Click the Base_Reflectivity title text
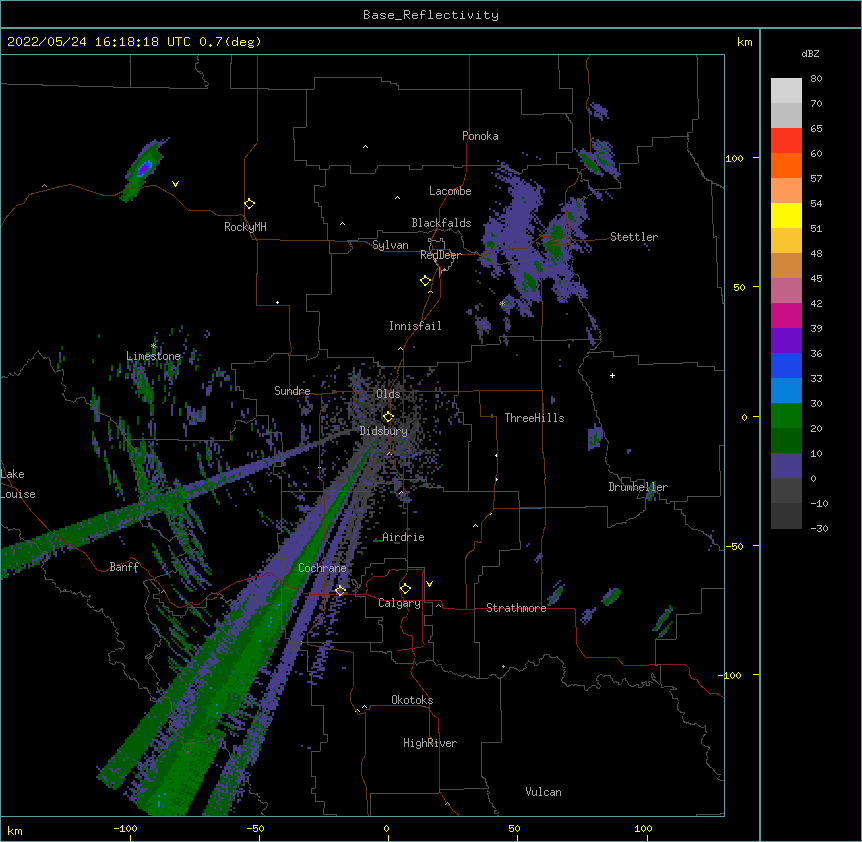 point(431,15)
